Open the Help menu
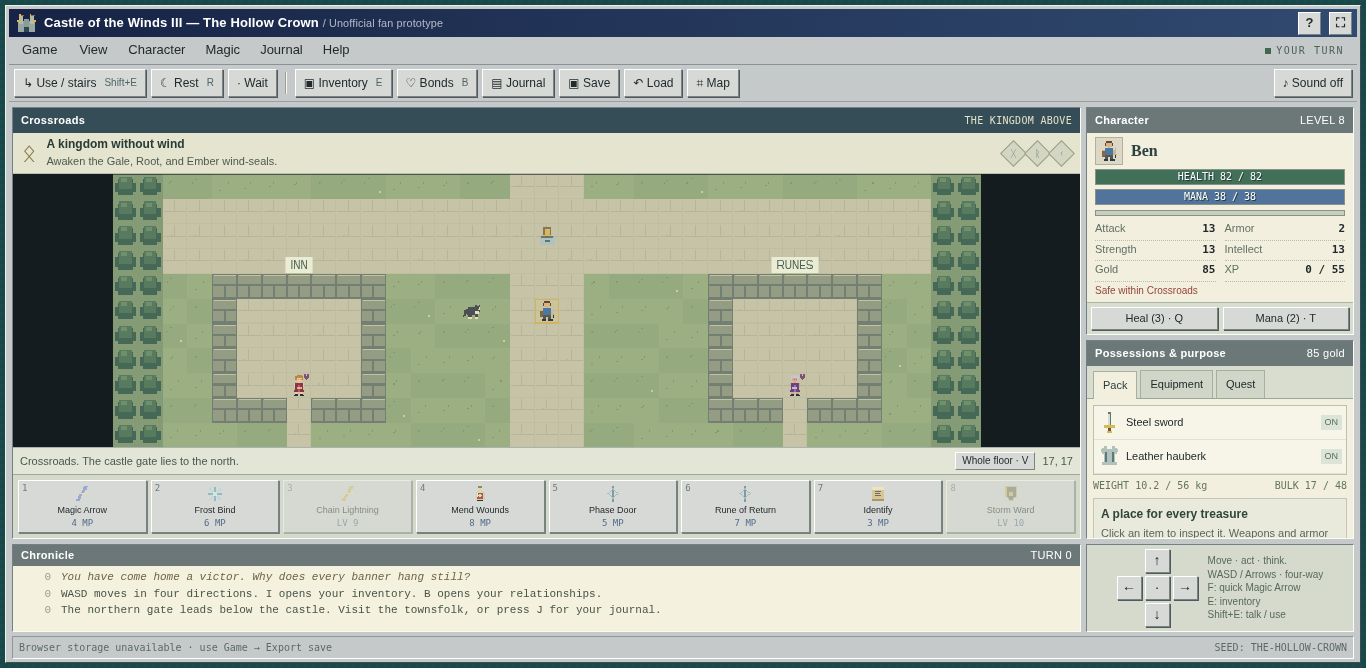This screenshot has height=668, width=1366. coord(336,50)
